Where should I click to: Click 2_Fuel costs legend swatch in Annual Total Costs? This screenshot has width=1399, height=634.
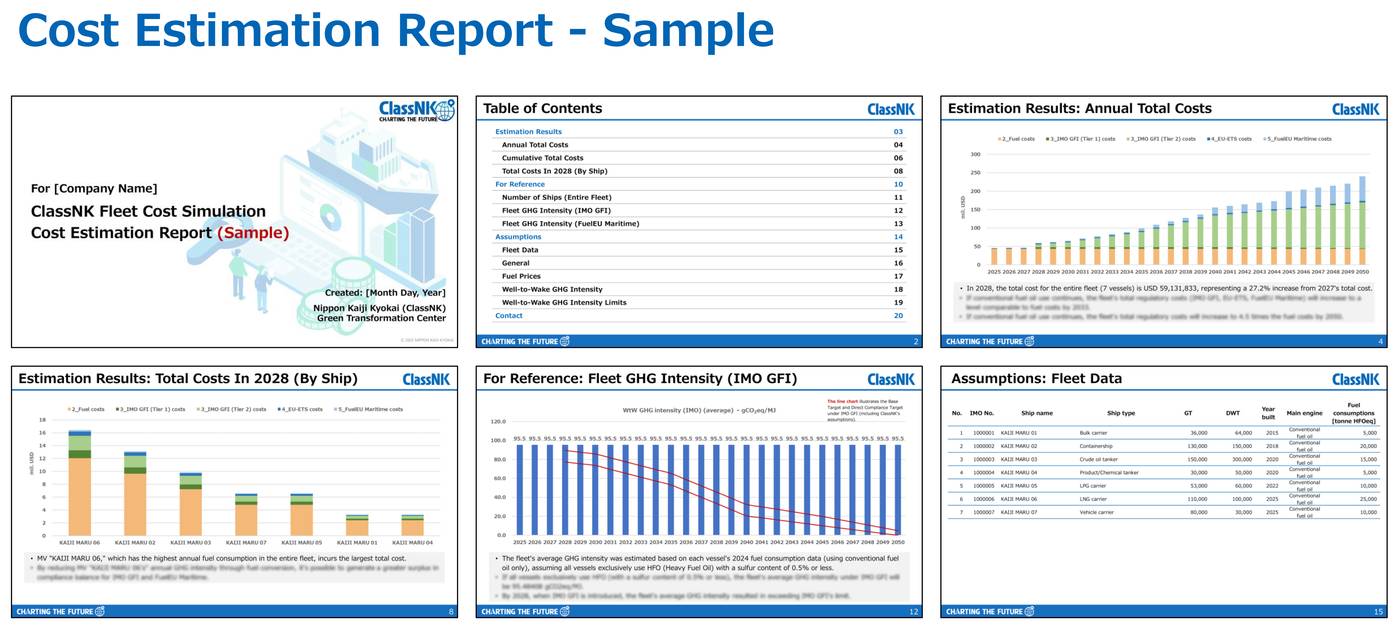click(x=1001, y=139)
